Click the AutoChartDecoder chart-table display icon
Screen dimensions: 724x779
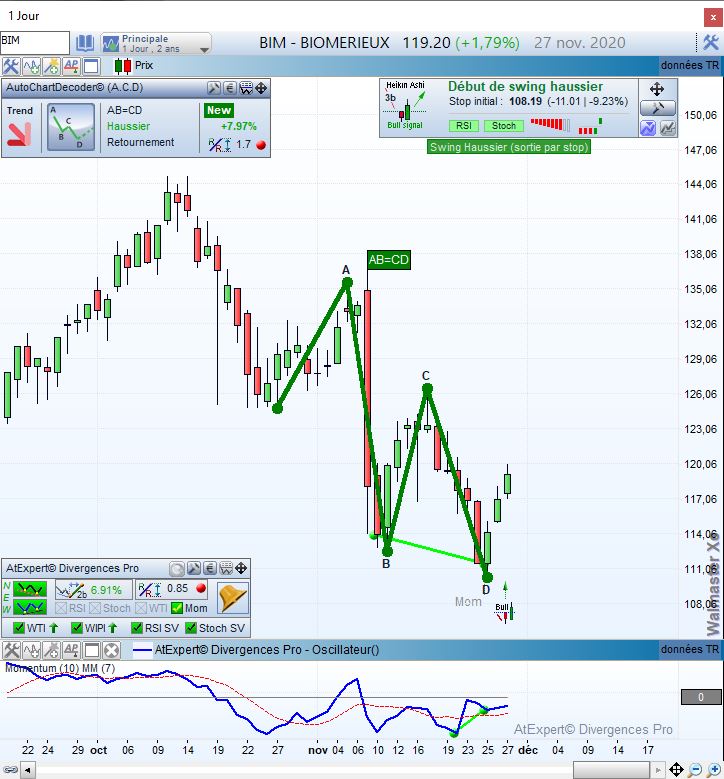(246, 88)
